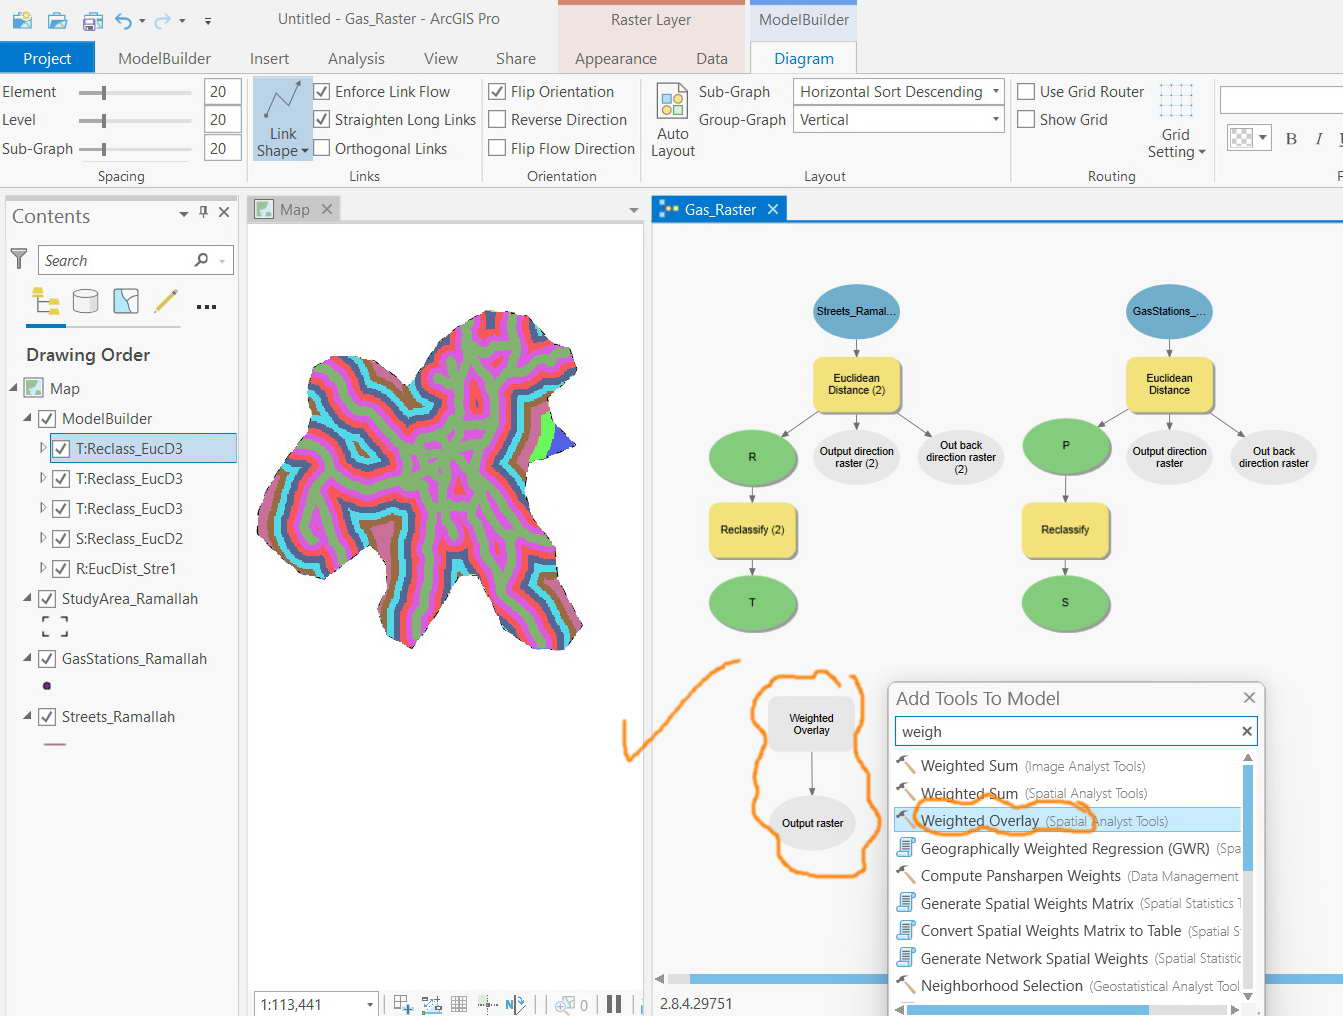
Task: Open the Horizontal Sort Descending dropdown
Action: [994, 91]
